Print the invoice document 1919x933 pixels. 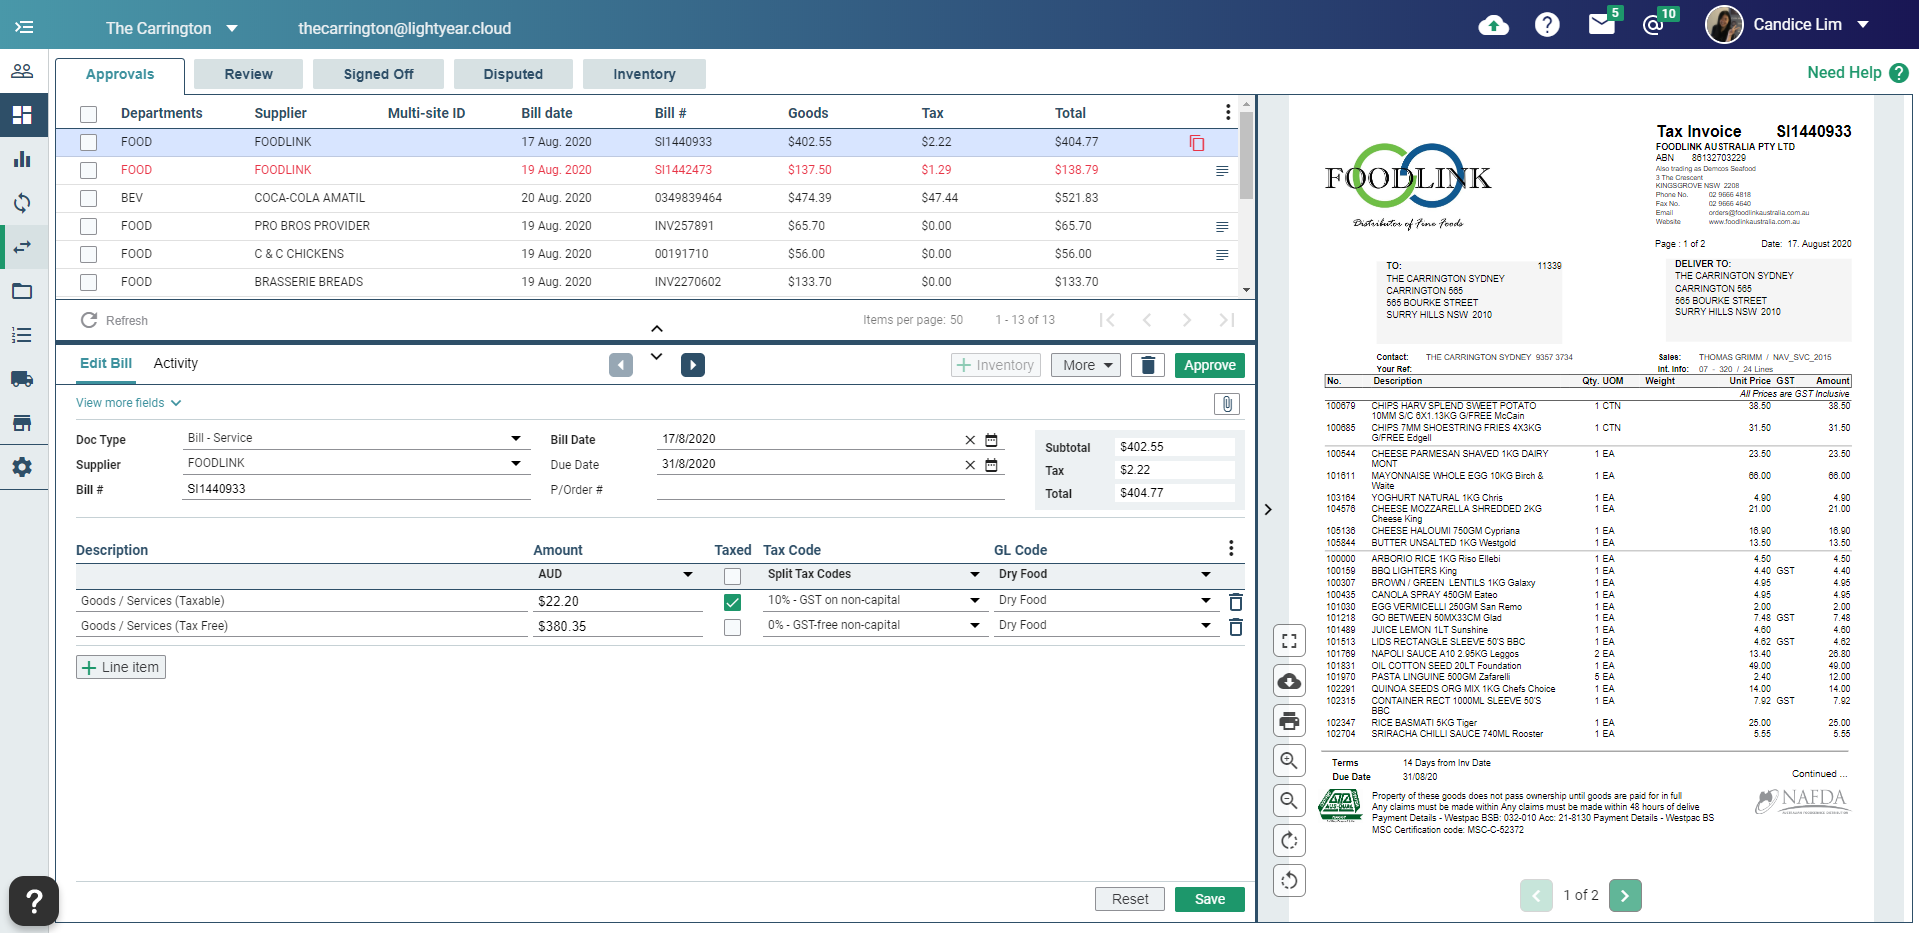point(1289,720)
